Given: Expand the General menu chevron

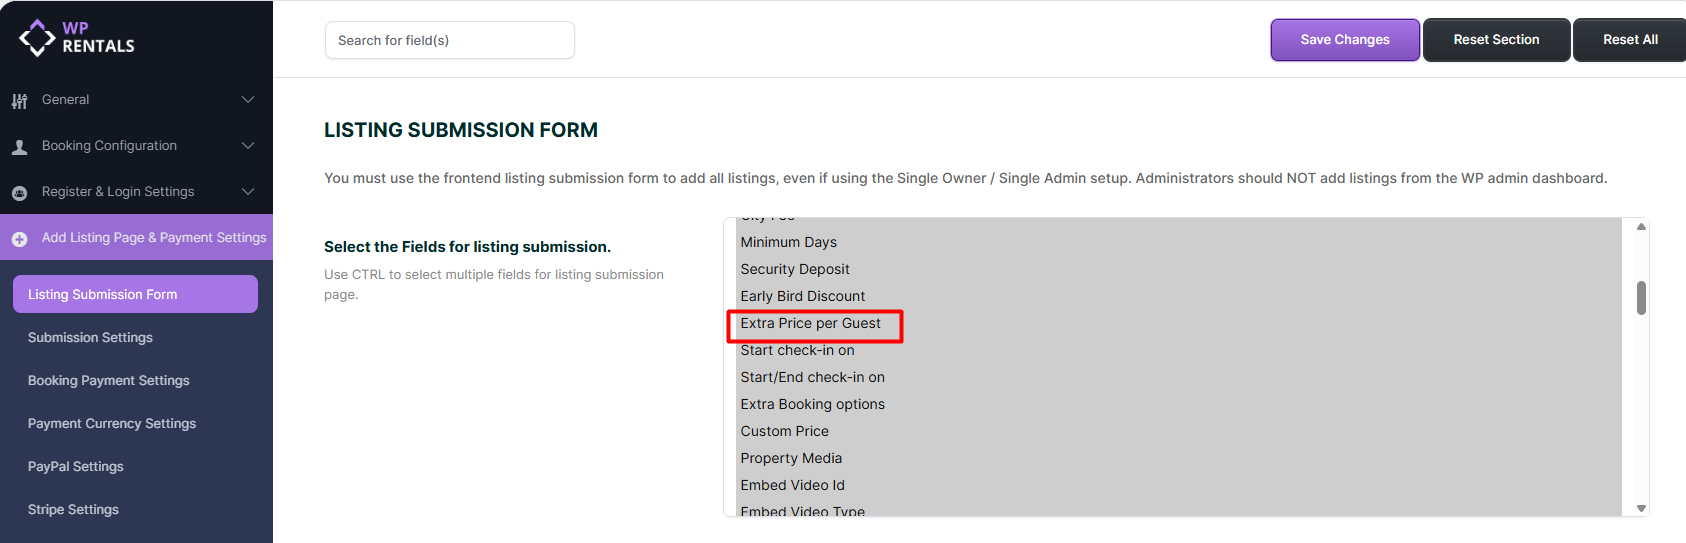Looking at the screenshot, I should pos(248,100).
